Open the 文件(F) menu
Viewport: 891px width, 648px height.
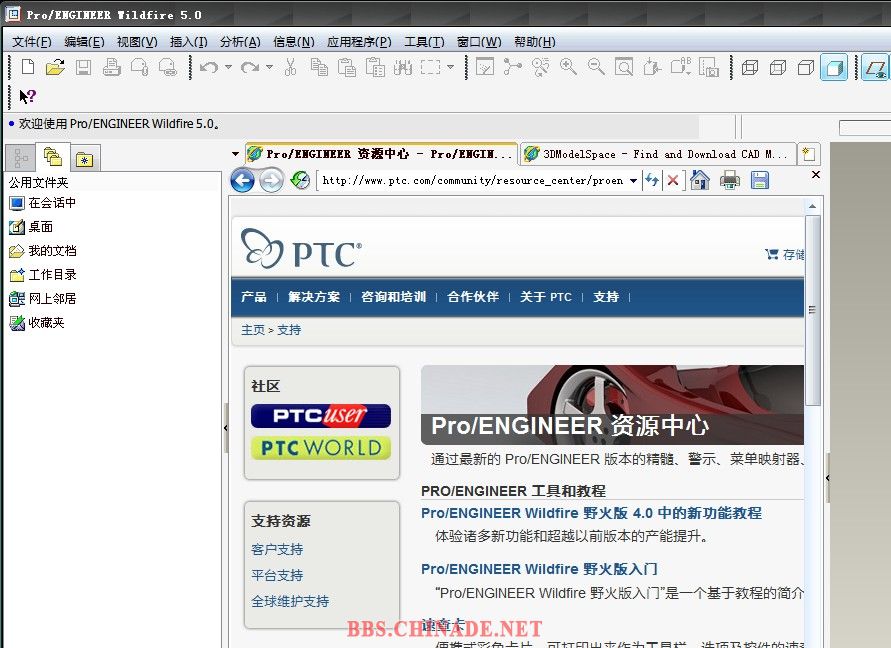coord(32,41)
